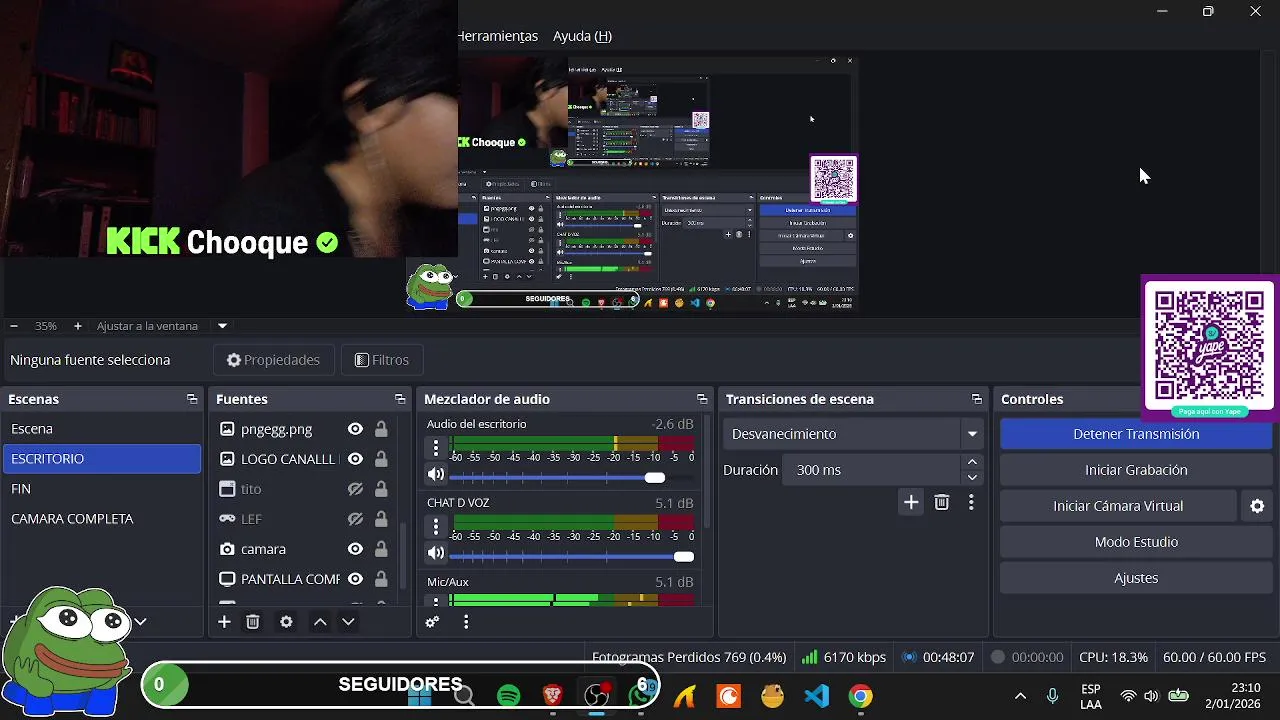
Task: Decrease transition duration with down arrow
Action: (972, 477)
